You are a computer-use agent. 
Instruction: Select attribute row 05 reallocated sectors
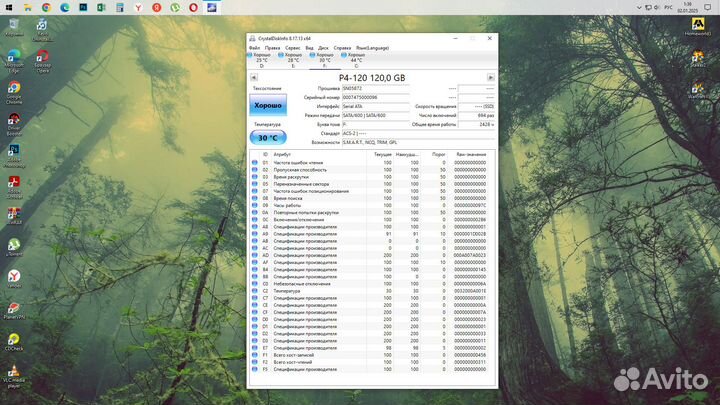[x=372, y=184]
